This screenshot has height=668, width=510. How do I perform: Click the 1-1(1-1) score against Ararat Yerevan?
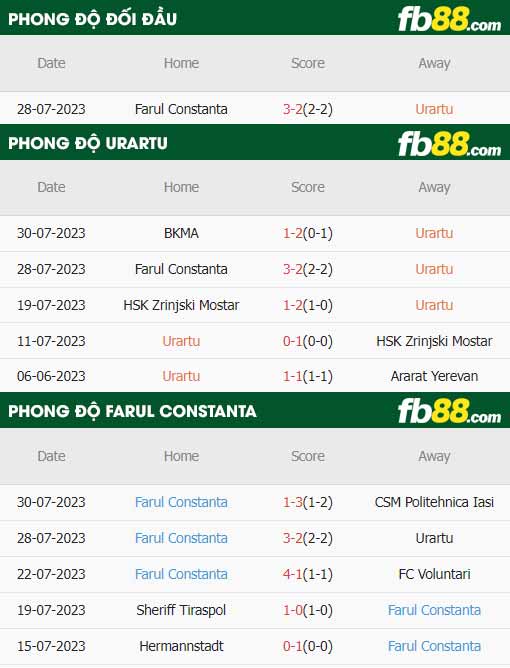308,376
